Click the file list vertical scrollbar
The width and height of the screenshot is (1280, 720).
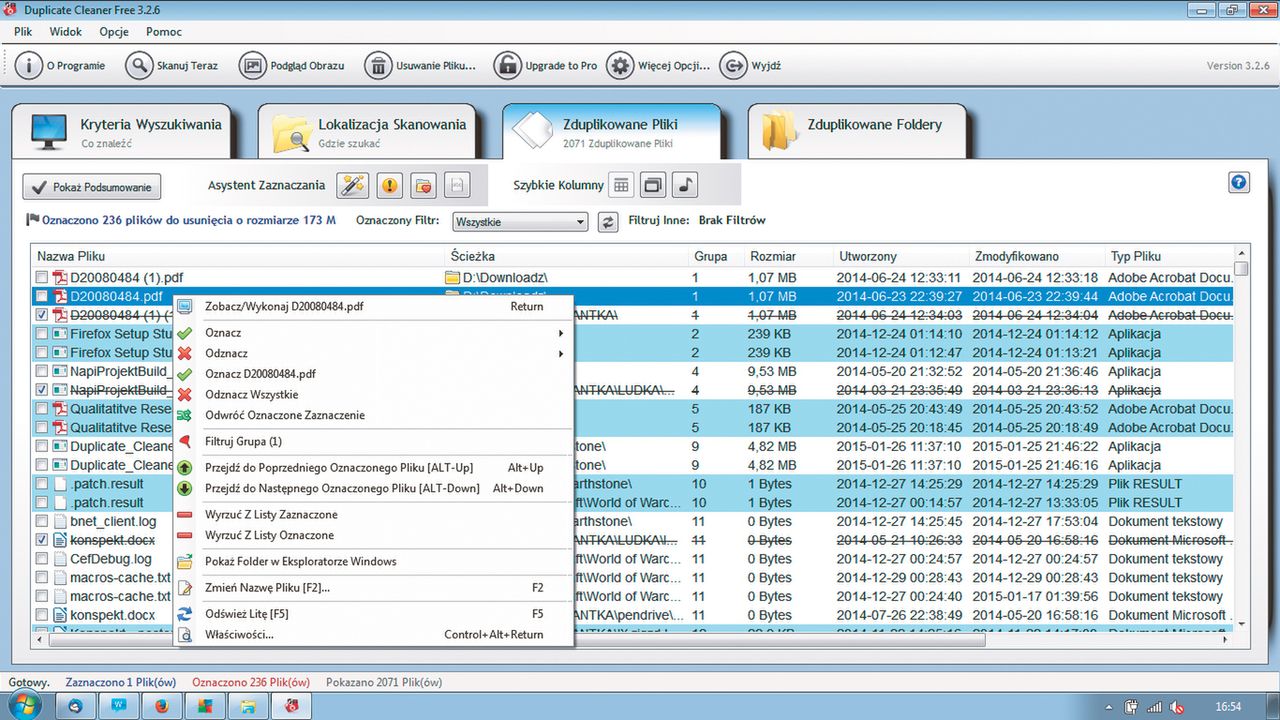tap(1241, 440)
